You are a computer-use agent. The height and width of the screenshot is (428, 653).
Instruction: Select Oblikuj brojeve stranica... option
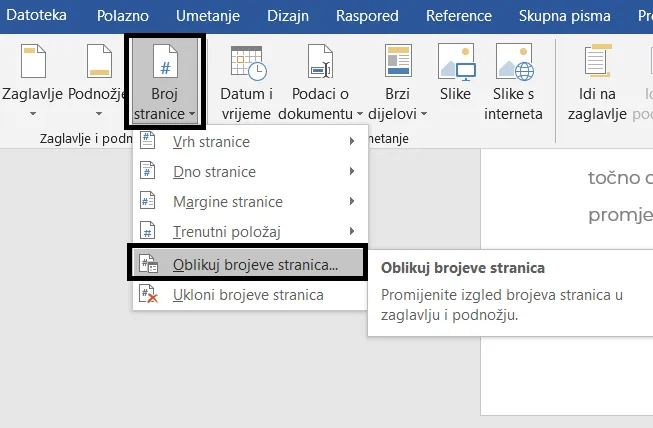[248, 264]
